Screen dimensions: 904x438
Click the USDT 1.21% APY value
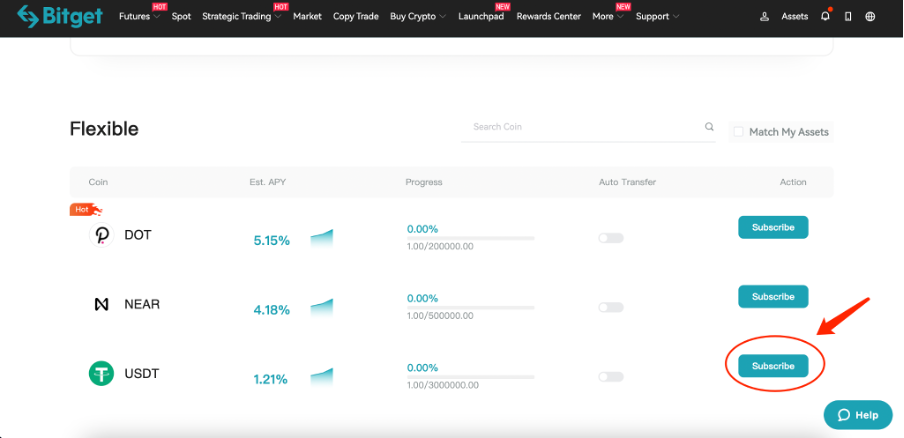[272, 379]
